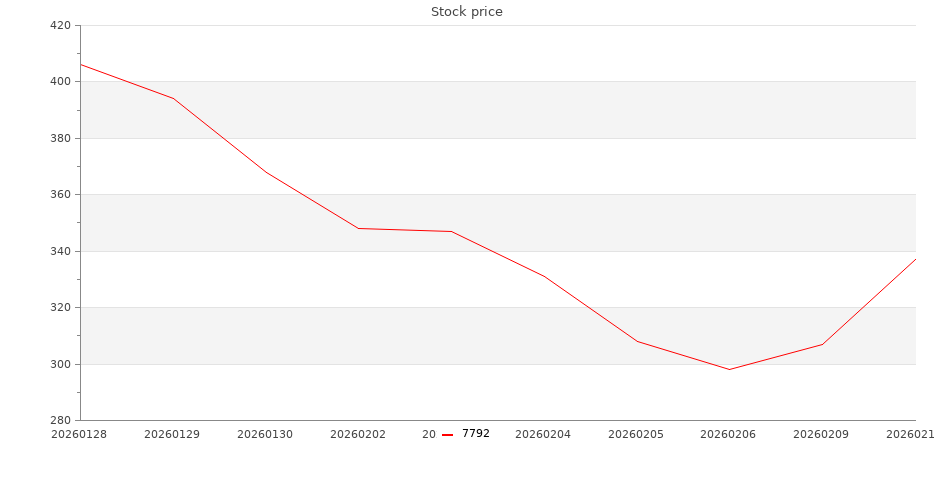Click the 320 y-axis value label

pos(60,308)
